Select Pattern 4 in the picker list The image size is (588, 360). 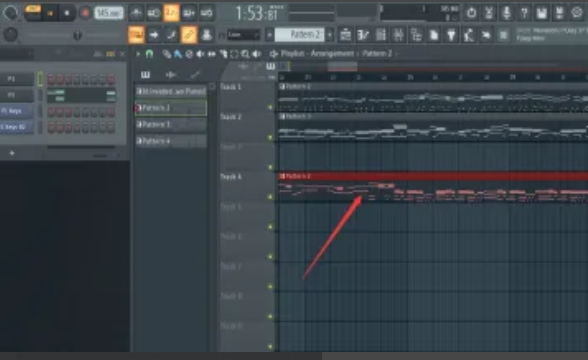(x=171, y=141)
